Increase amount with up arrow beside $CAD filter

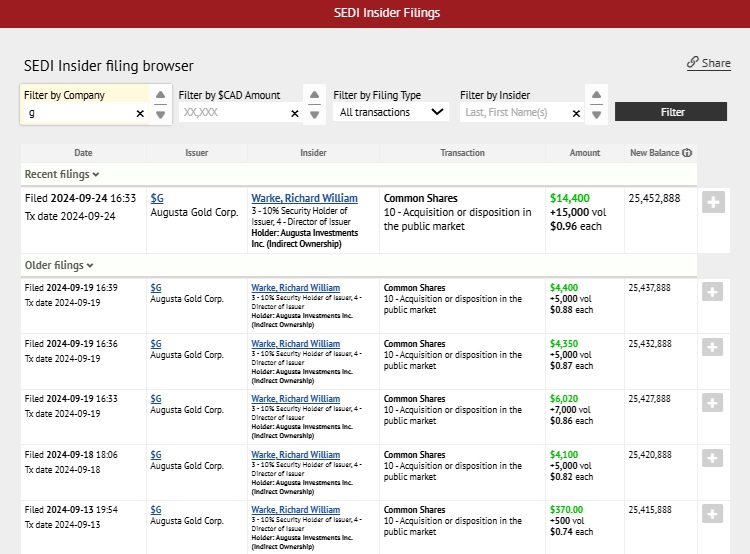(x=314, y=95)
